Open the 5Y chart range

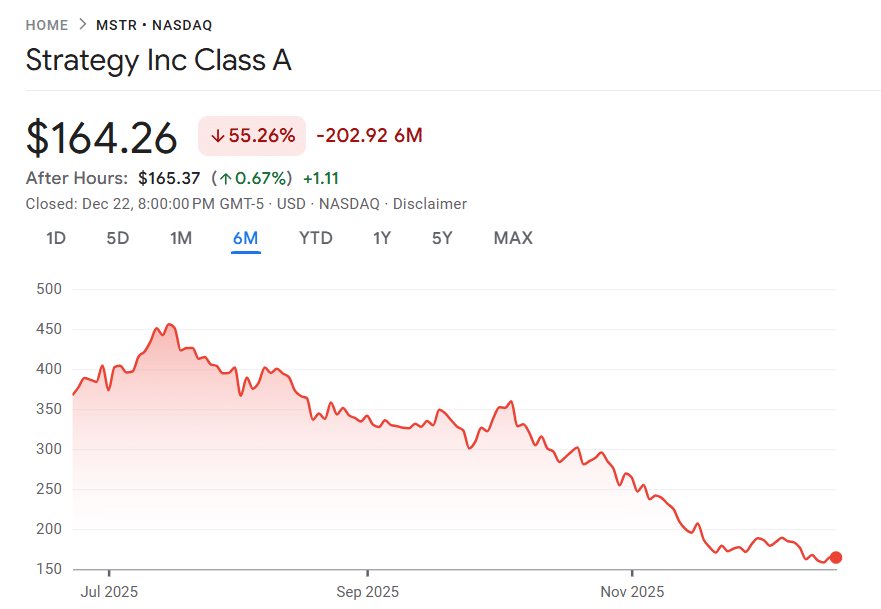[441, 238]
